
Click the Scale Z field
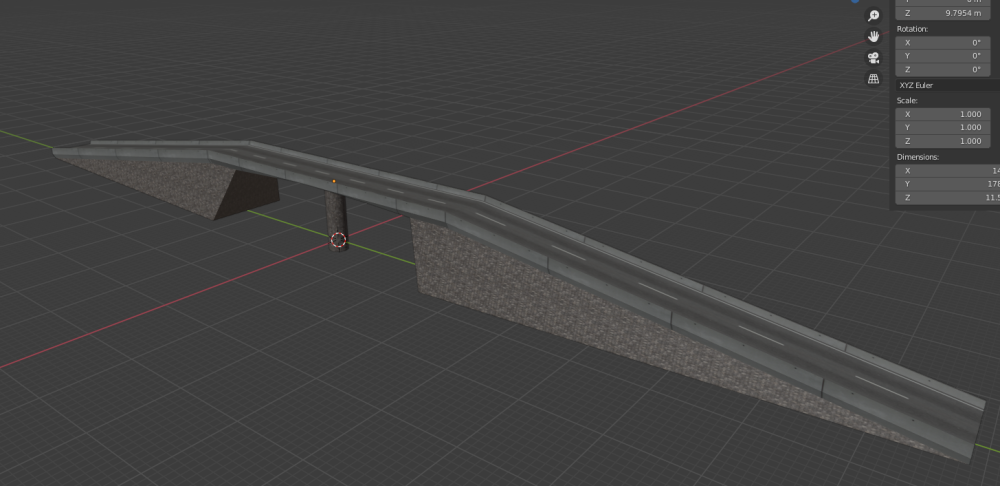coord(944,141)
